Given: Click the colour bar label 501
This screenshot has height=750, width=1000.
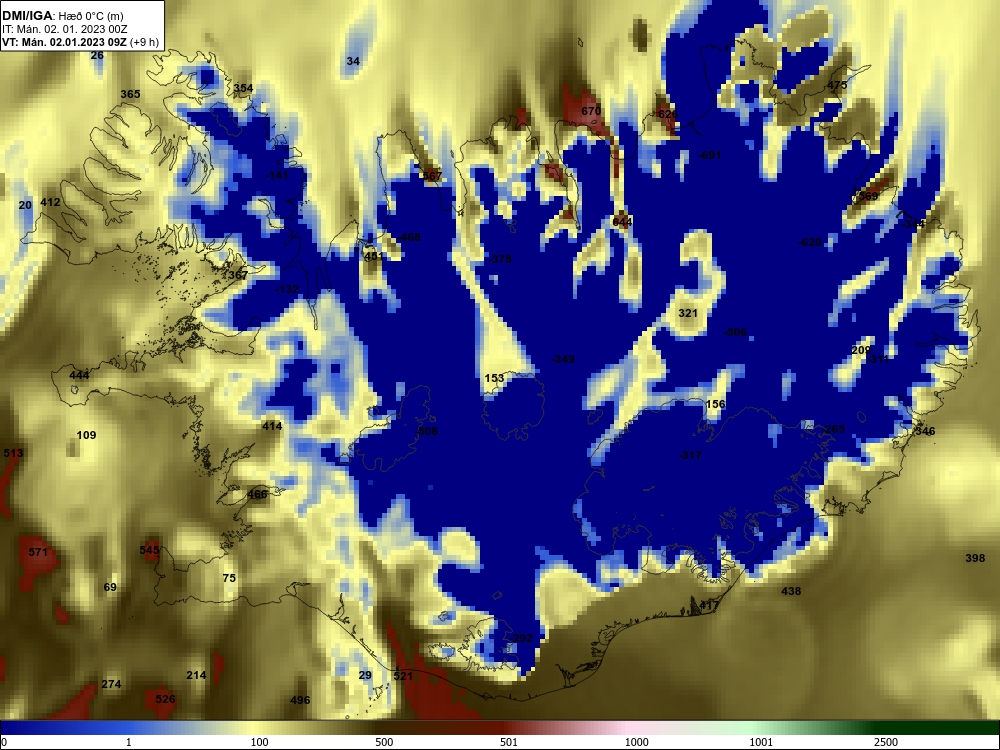Looking at the screenshot, I should tap(509, 742).
